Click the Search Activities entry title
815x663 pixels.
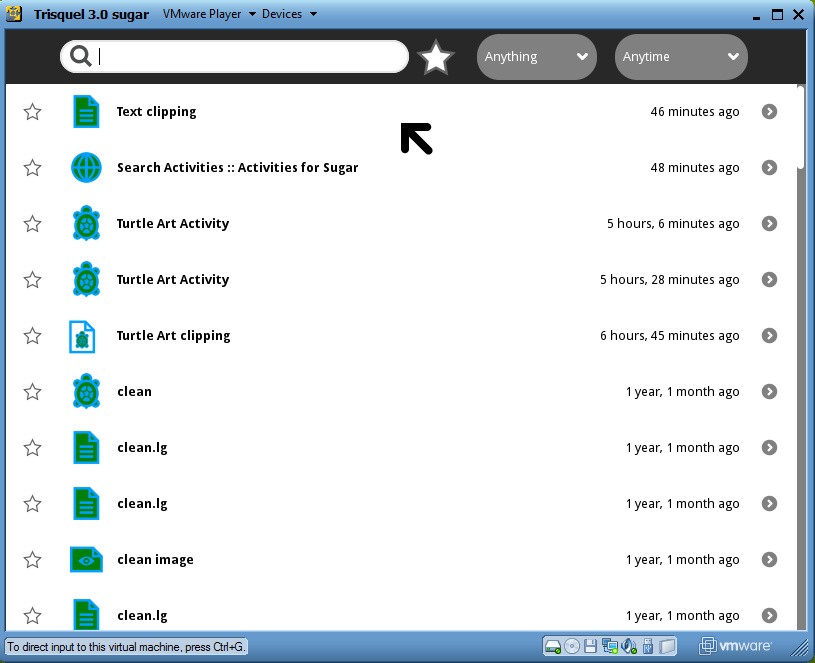[237, 168]
